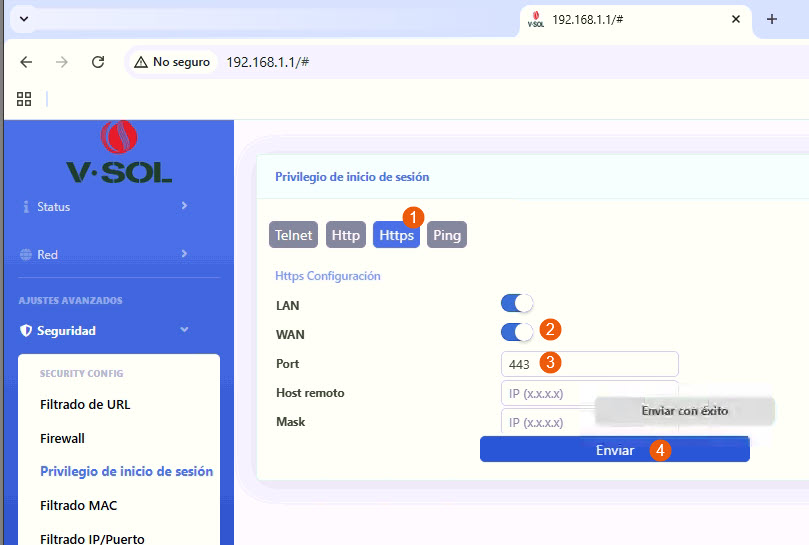Open the tab search dropdown arrow

[24, 20]
